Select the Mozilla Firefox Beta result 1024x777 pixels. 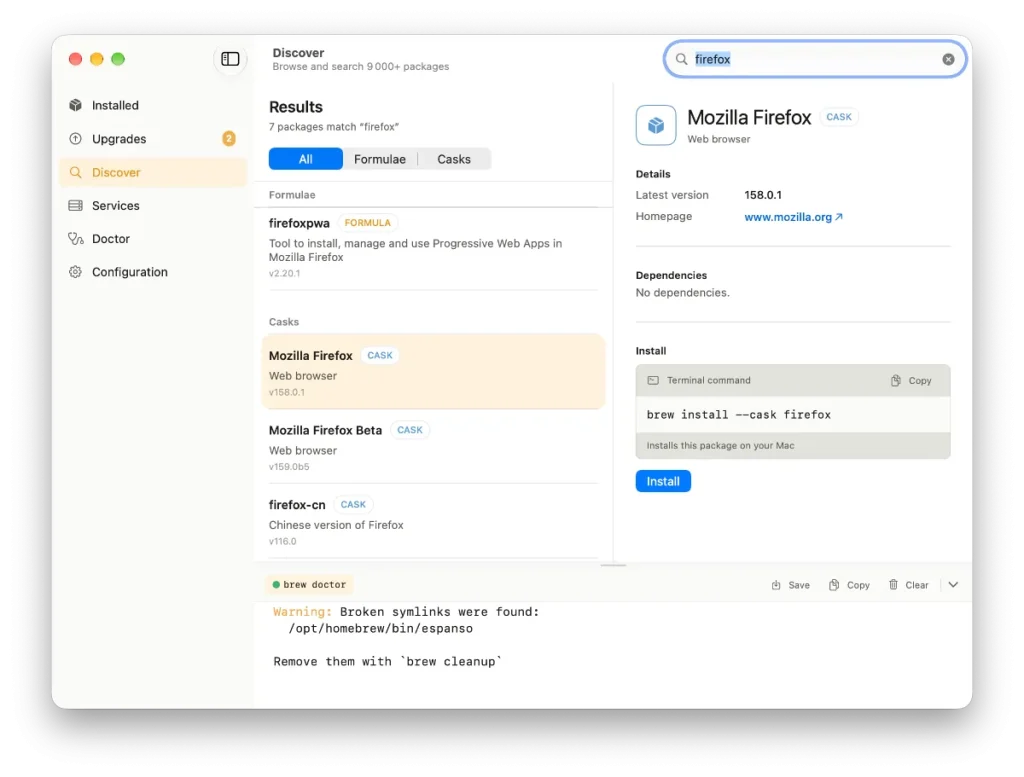(x=433, y=447)
